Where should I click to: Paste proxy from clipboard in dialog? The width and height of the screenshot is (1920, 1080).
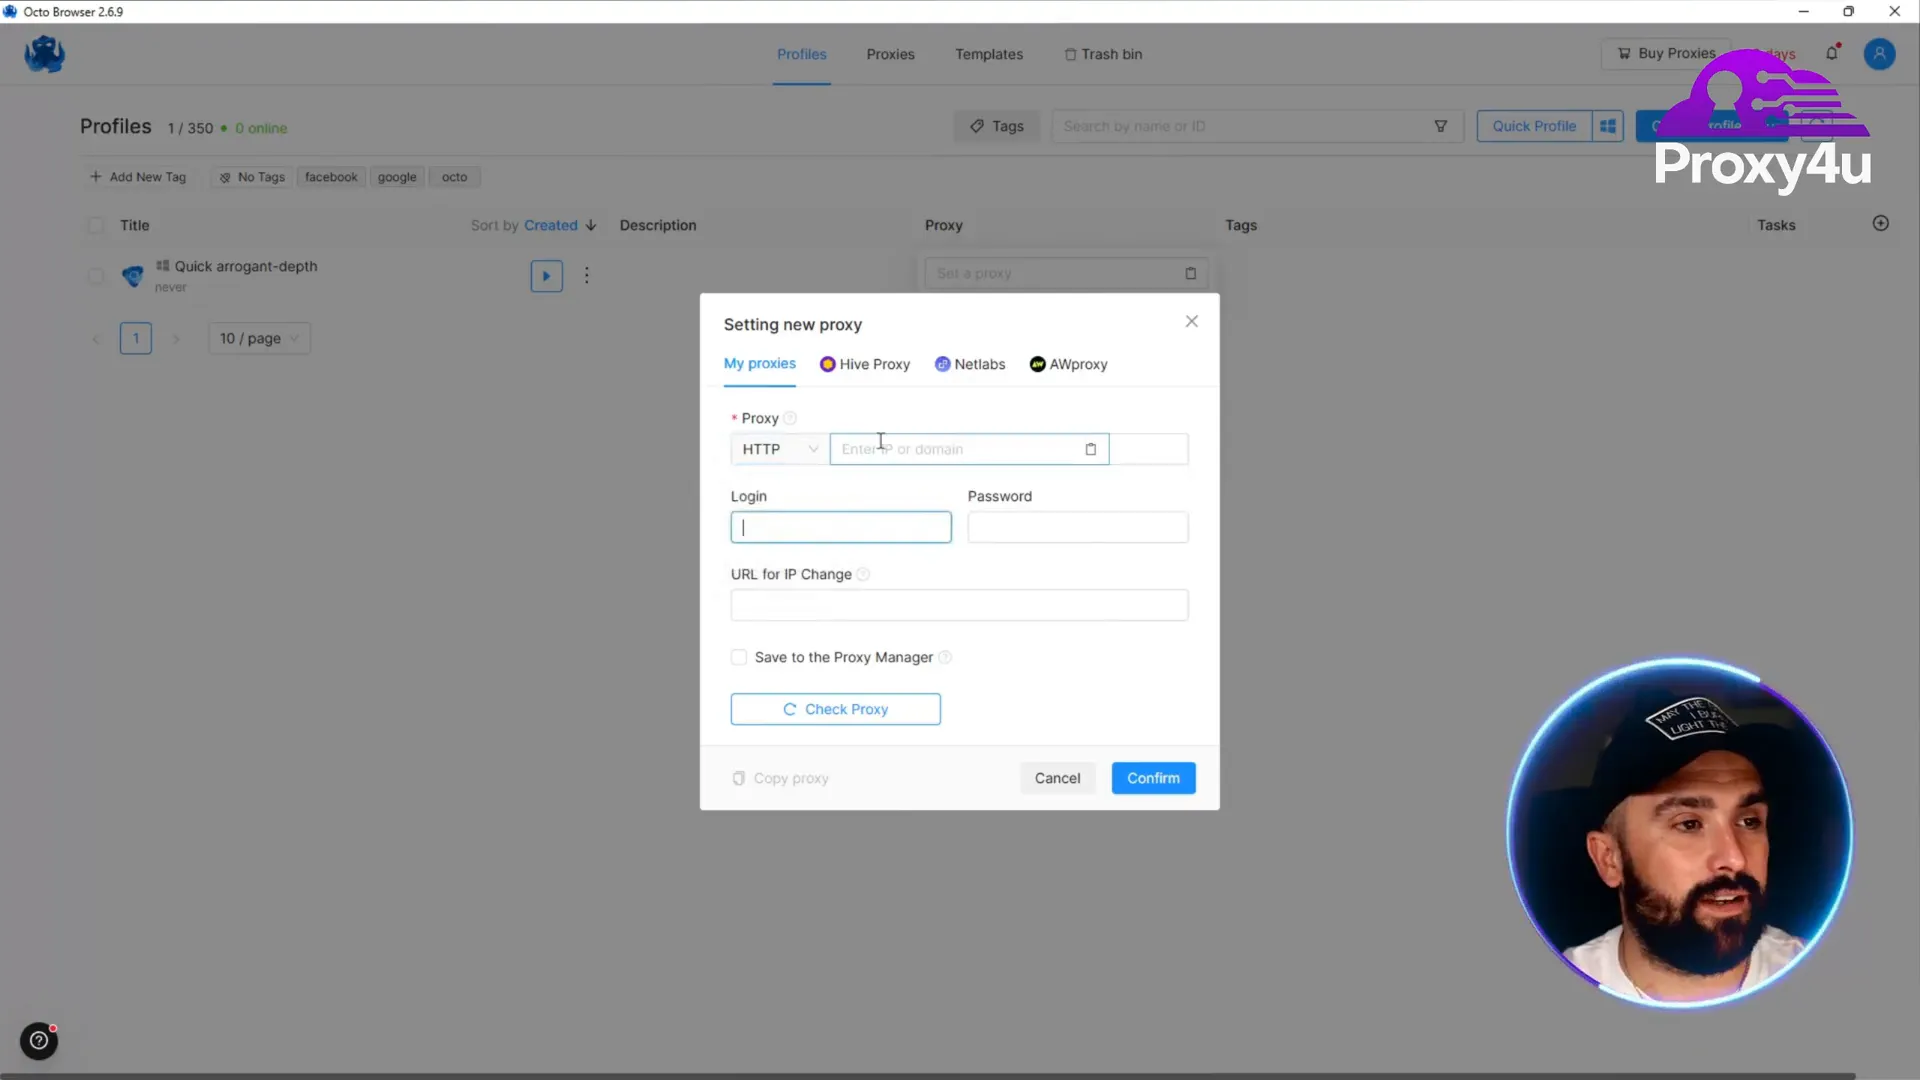pyautogui.click(x=1090, y=449)
